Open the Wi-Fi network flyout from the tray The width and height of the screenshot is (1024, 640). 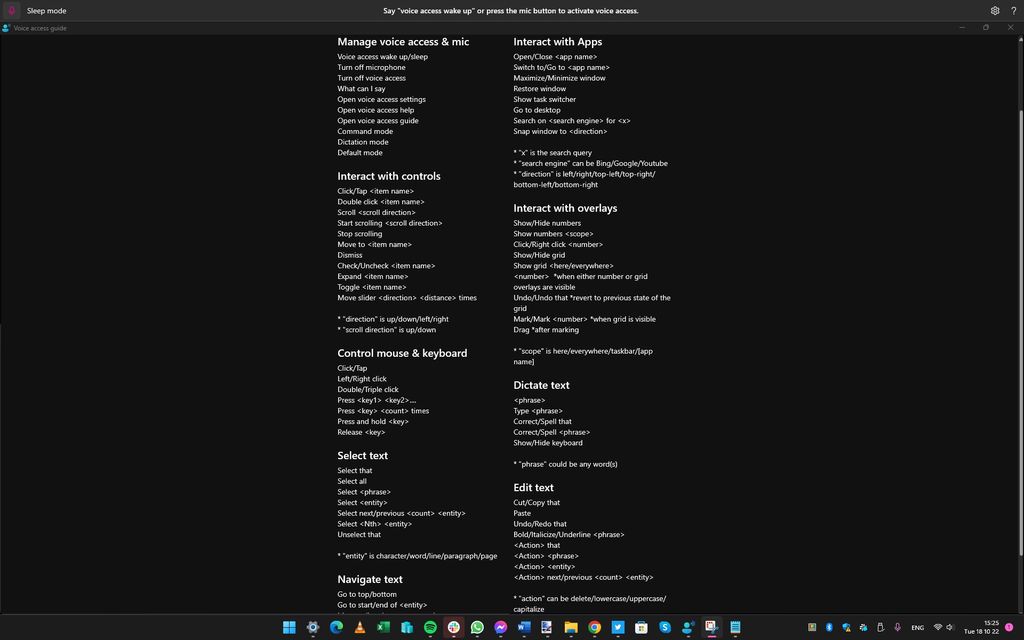pos(938,628)
